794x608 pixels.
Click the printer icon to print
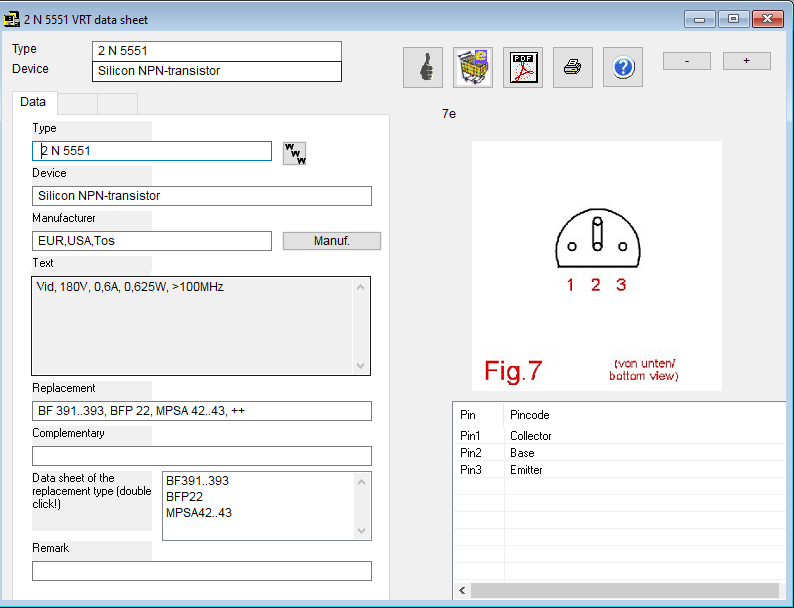tap(573, 67)
